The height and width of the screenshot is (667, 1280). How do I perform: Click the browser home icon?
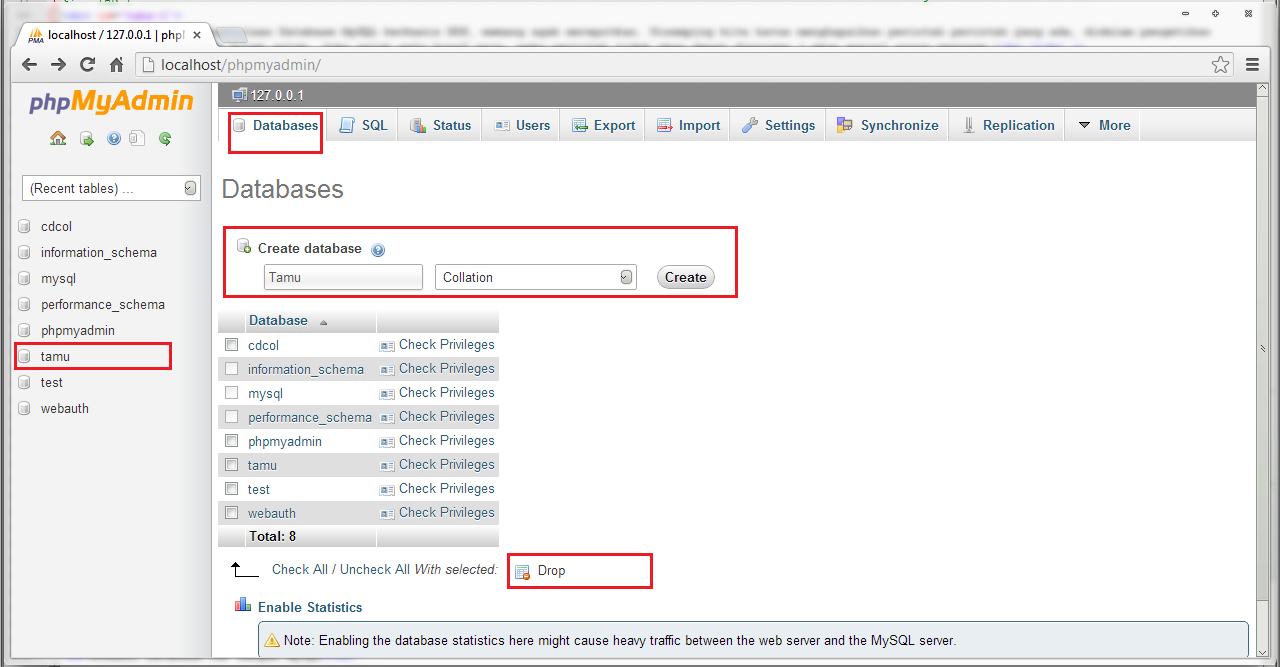116,65
